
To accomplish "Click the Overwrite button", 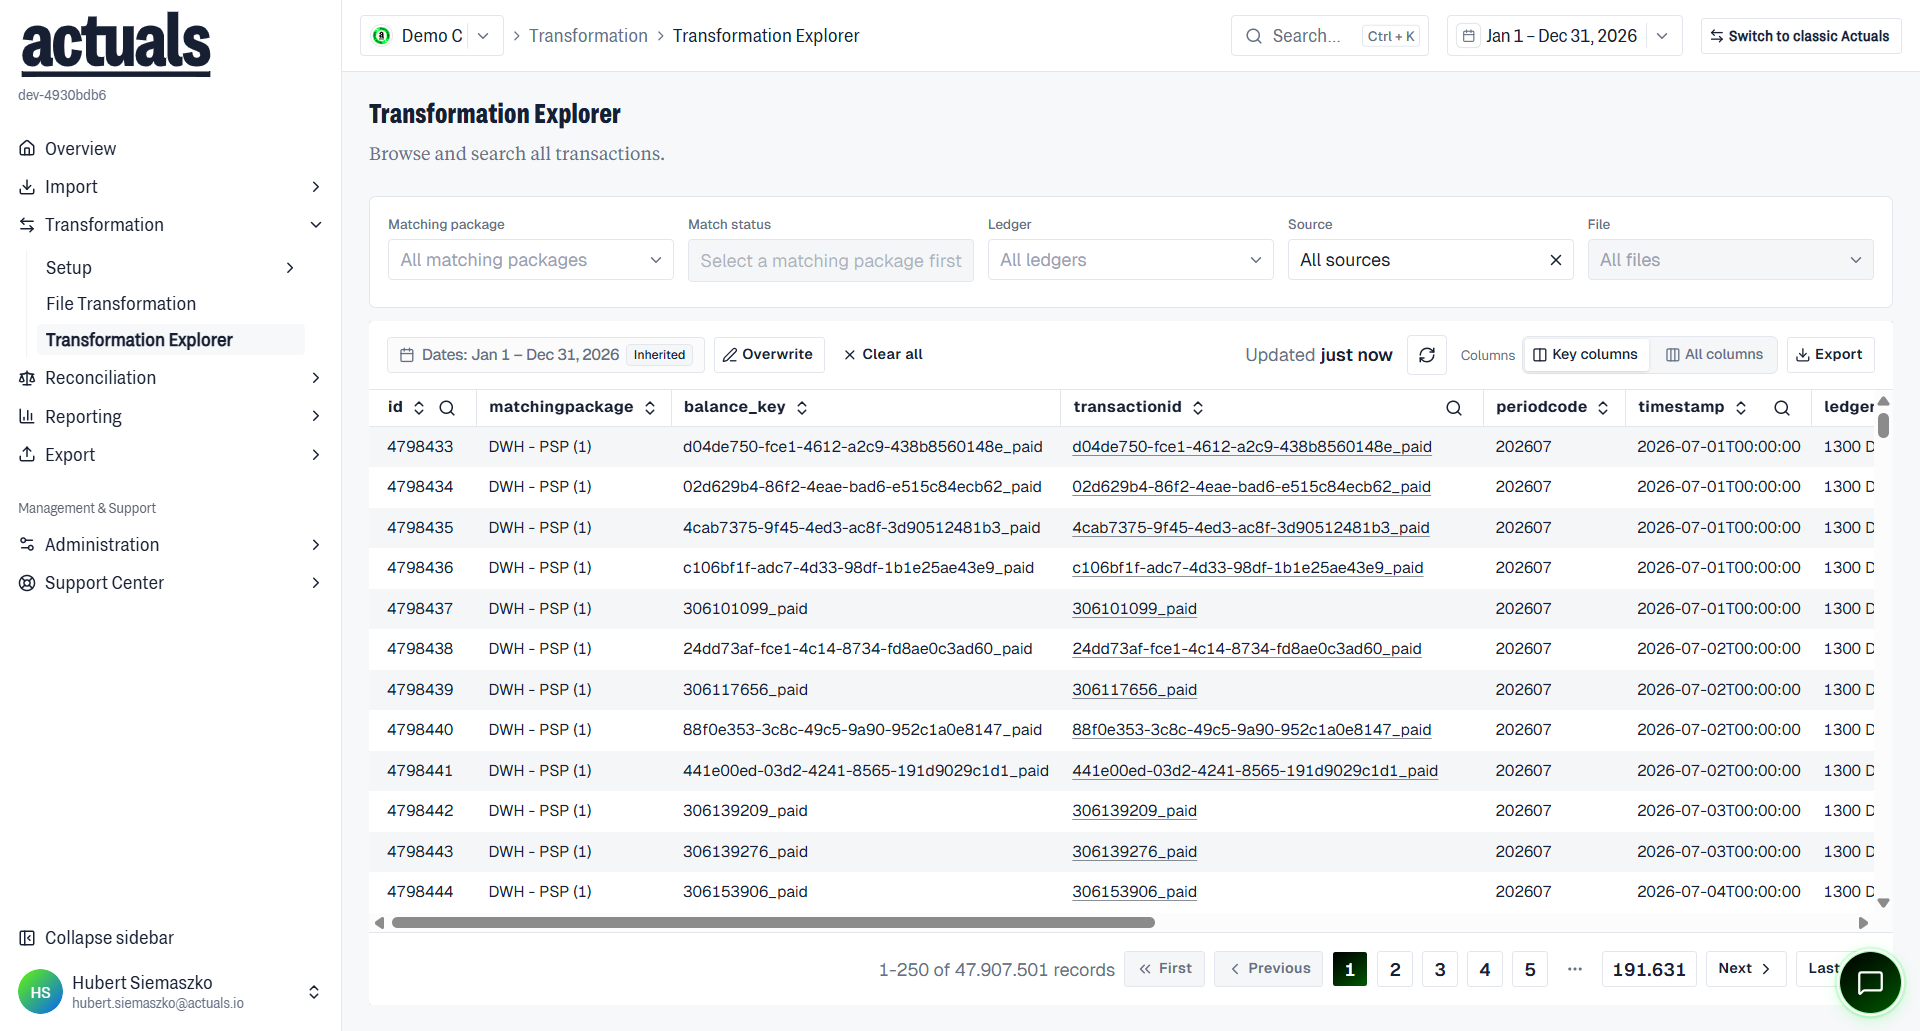I will [769, 355].
